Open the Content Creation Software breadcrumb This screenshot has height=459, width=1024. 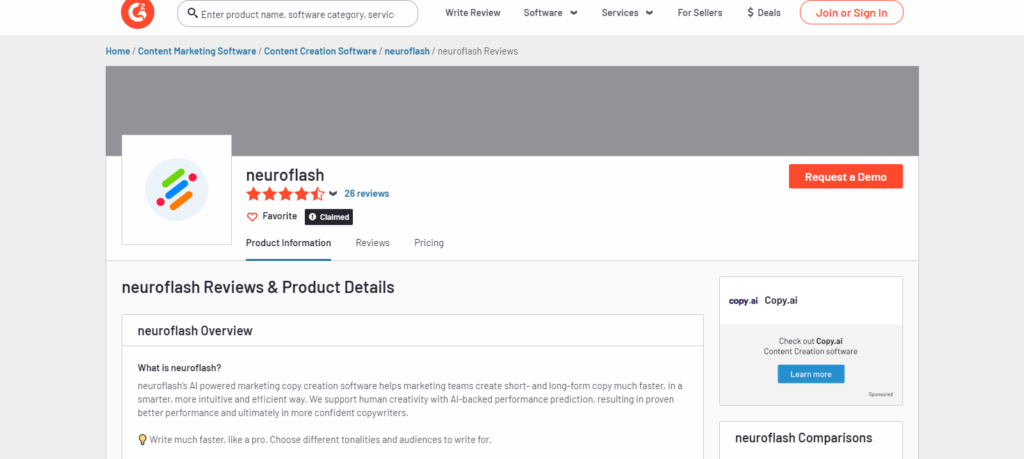(x=320, y=51)
